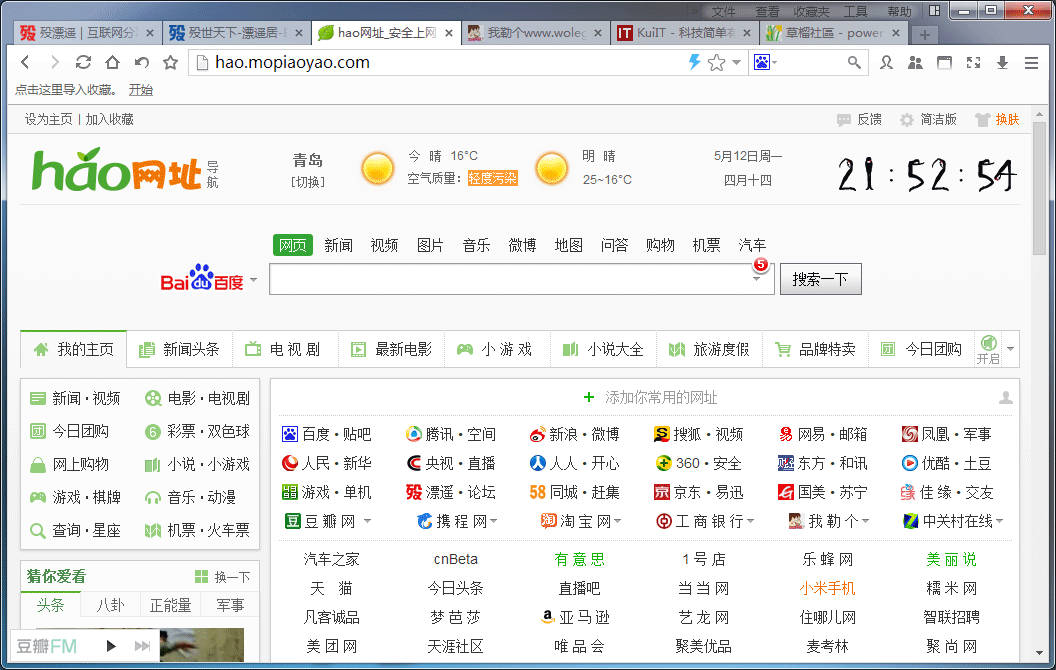Choose the 视频 search category
Screen dimensions: 1056x670
(x=384, y=245)
